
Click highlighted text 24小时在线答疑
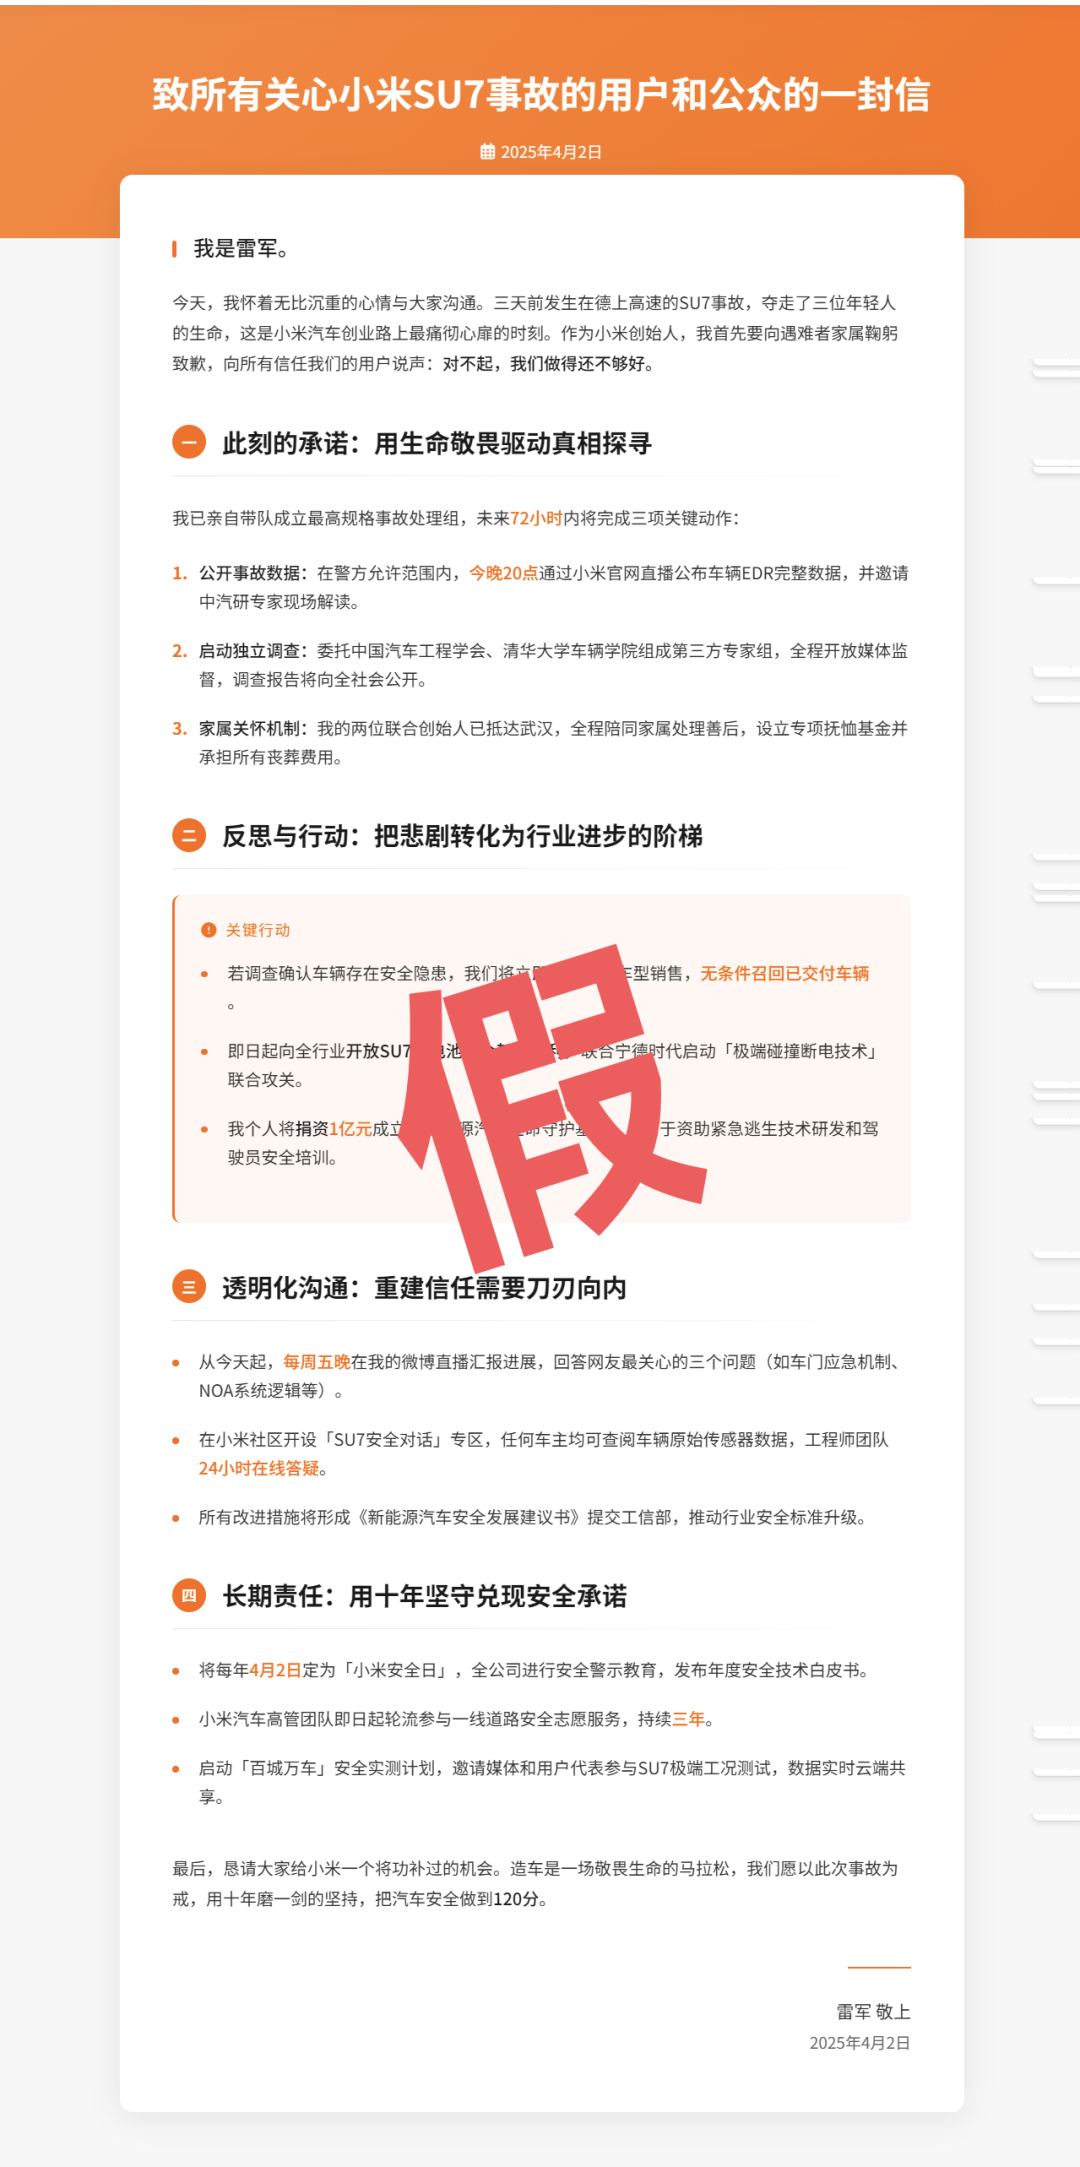(258, 1468)
